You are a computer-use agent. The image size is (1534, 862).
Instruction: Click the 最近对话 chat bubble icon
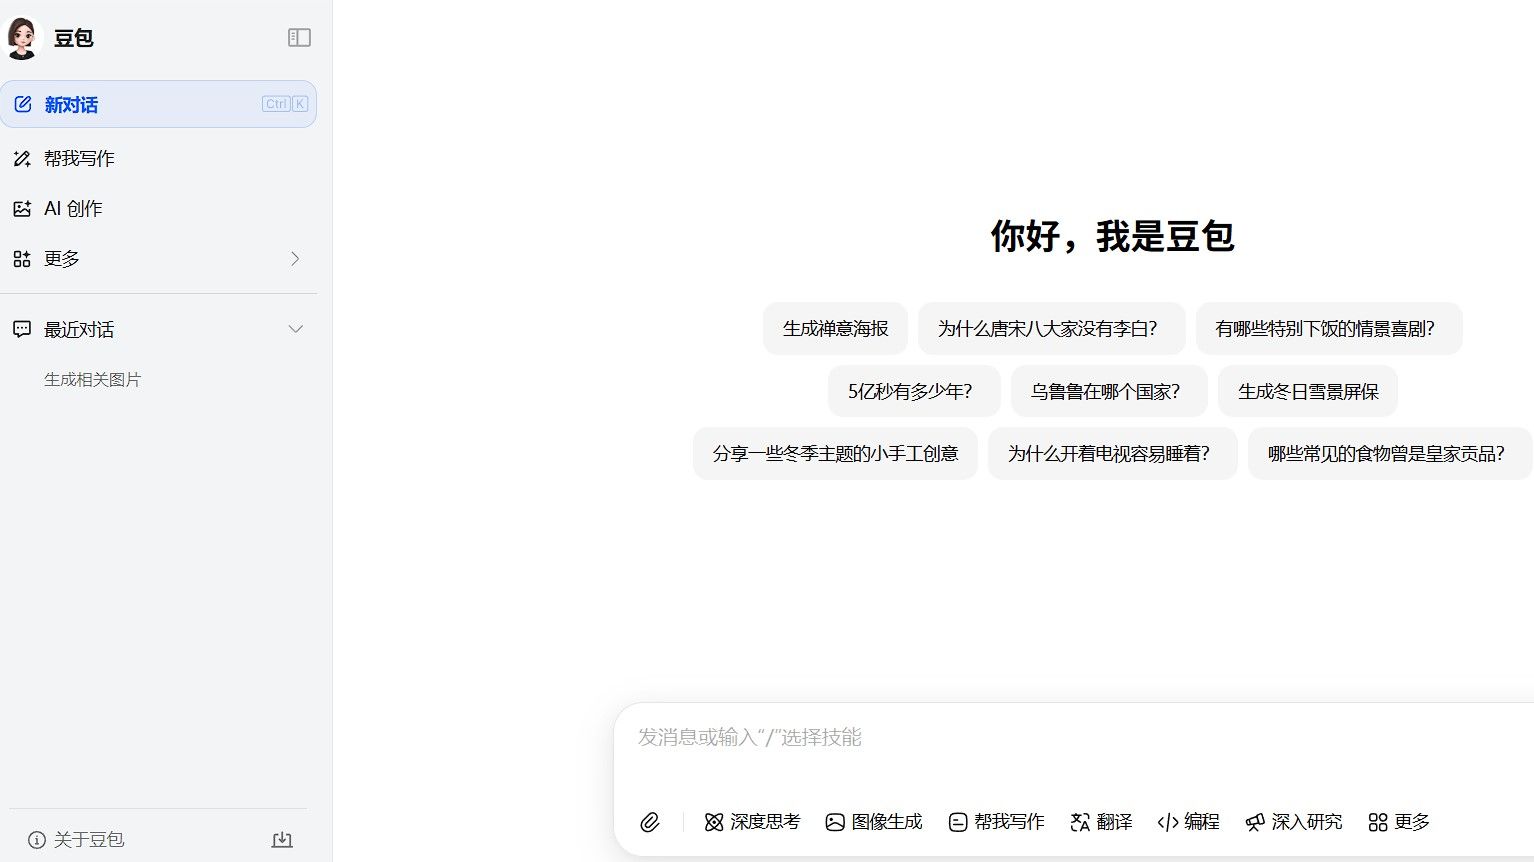22,329
